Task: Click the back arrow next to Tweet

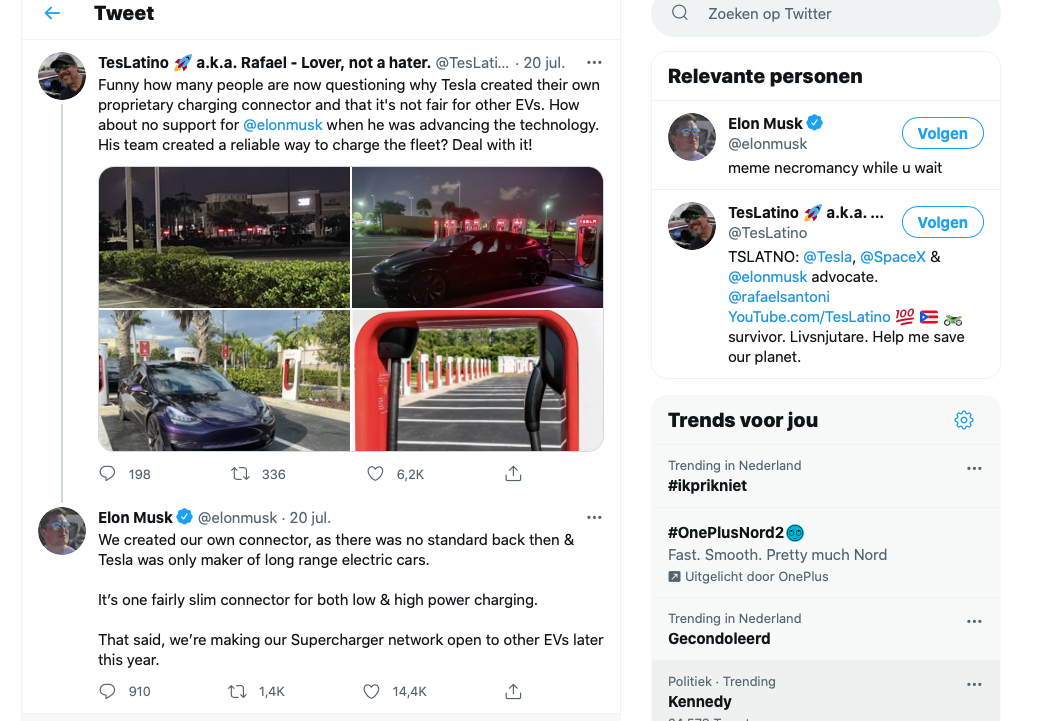Action: [52, 14]
